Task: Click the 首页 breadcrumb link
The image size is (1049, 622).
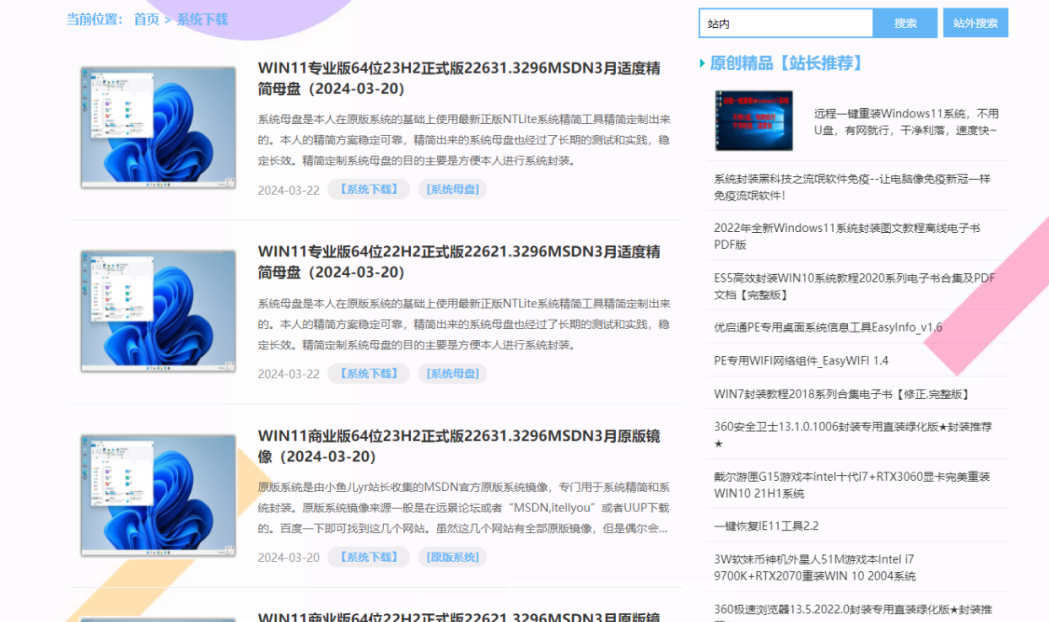Action: point(147,19)
